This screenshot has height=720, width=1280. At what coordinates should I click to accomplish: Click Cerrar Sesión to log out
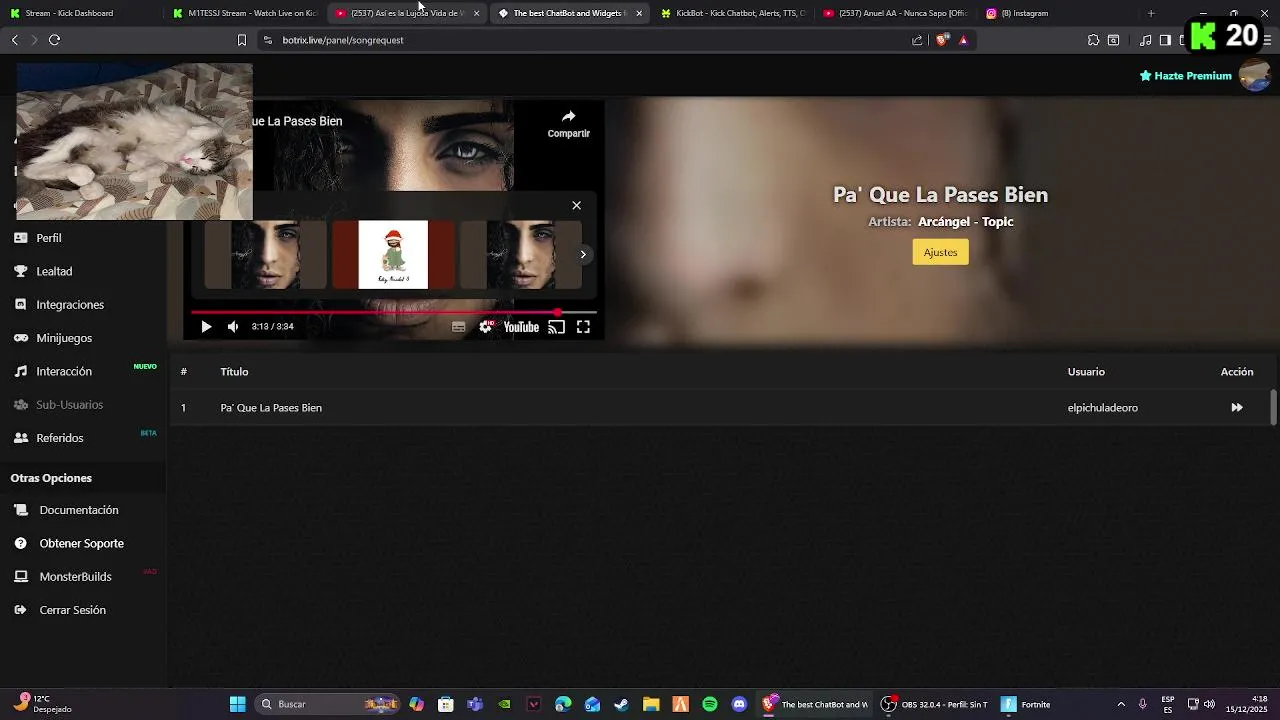pyautogui.click(x=72, y=610)
